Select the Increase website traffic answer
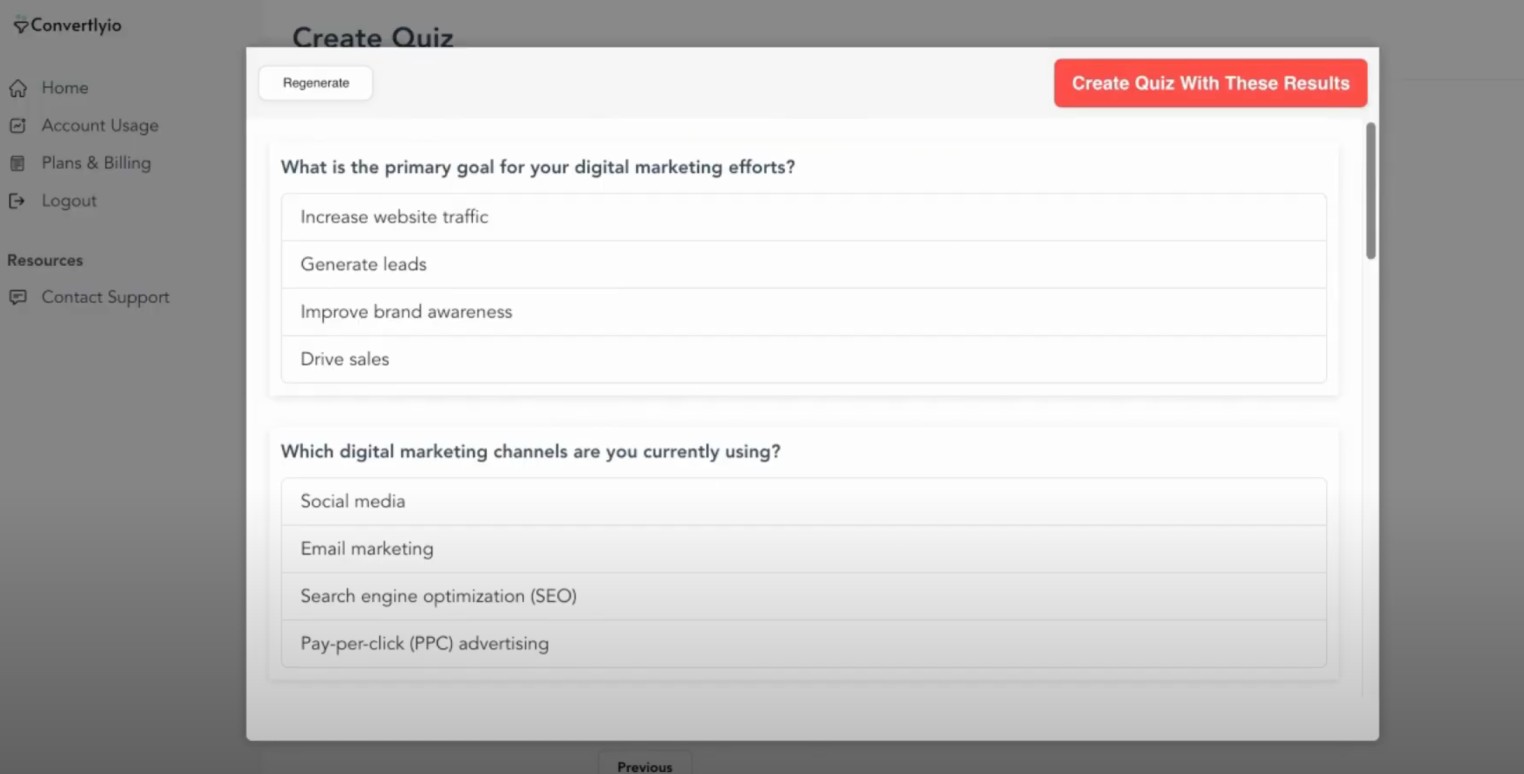Screen dimensions: 1524x774 [804, 217]
